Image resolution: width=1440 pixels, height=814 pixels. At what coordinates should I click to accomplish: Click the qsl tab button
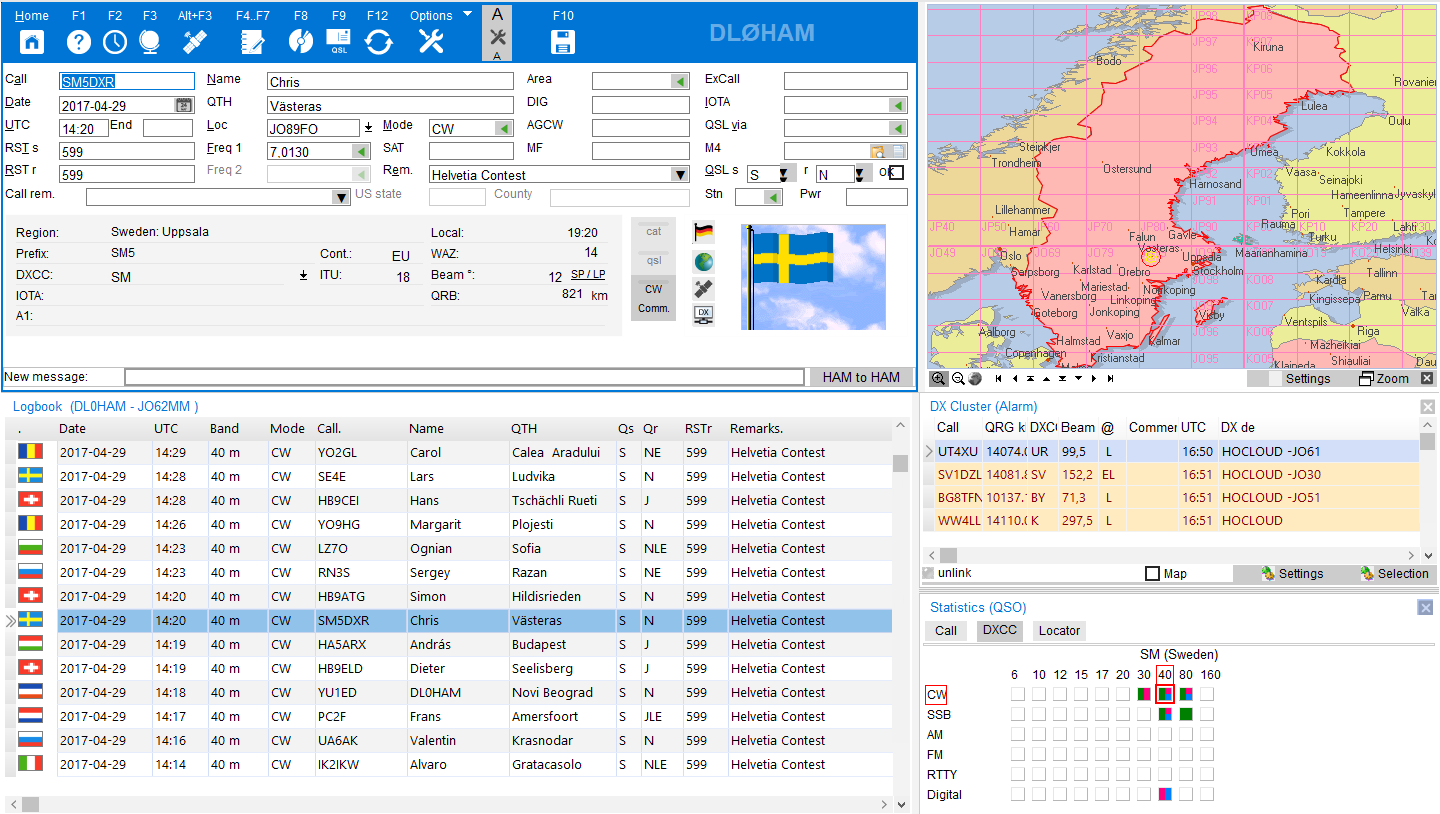(653, 260)
